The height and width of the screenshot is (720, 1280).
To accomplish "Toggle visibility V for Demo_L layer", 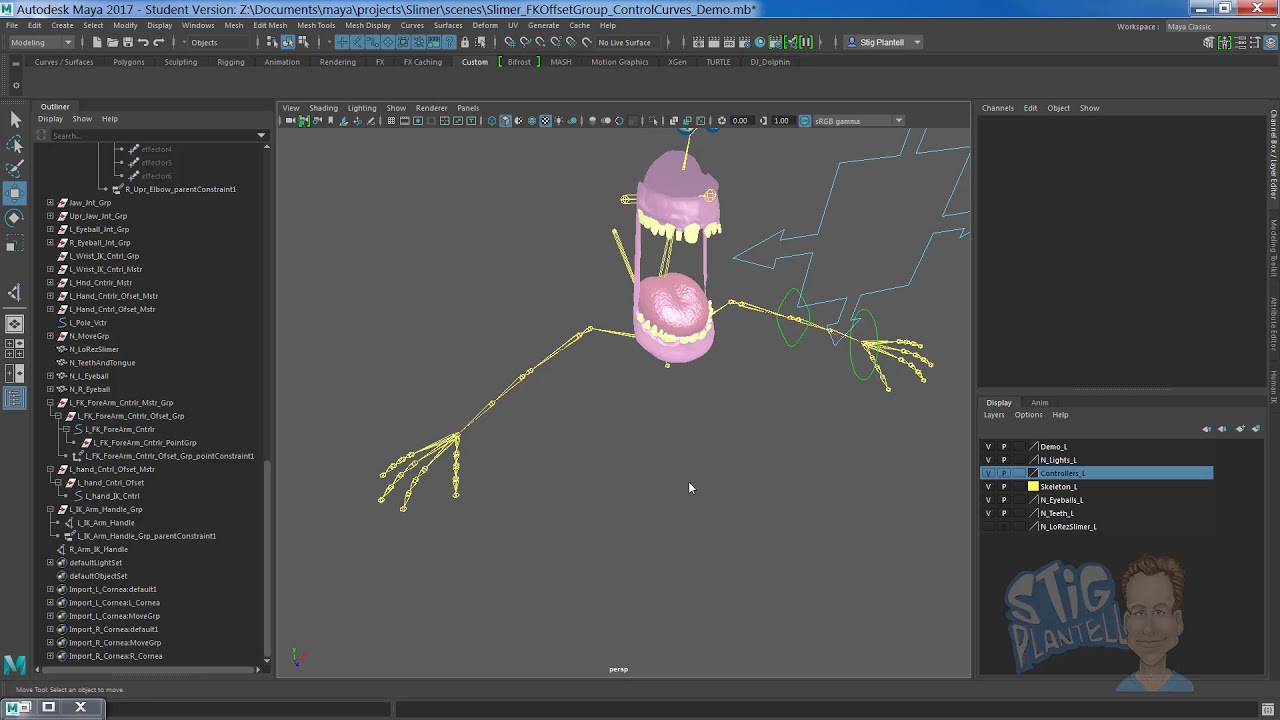I will (x=988, y=447).
